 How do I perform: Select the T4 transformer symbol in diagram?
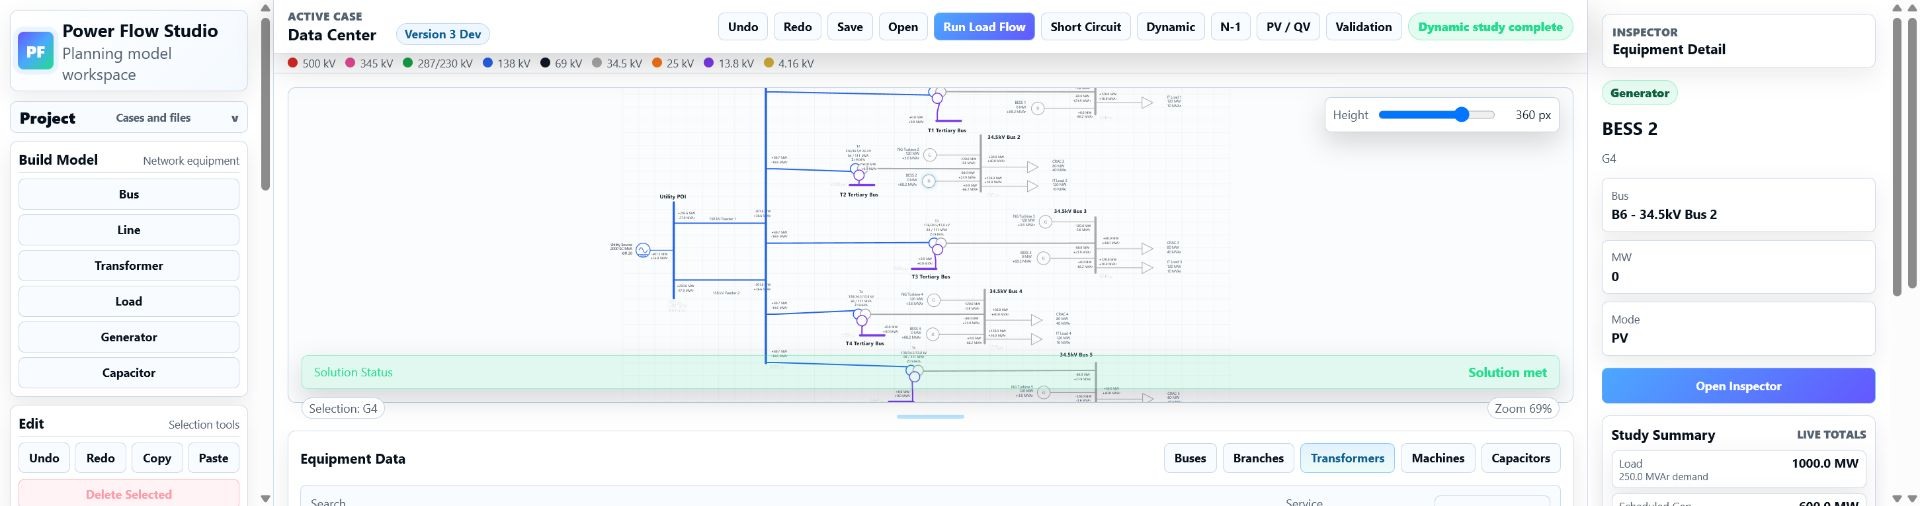(x=861, y=315)
